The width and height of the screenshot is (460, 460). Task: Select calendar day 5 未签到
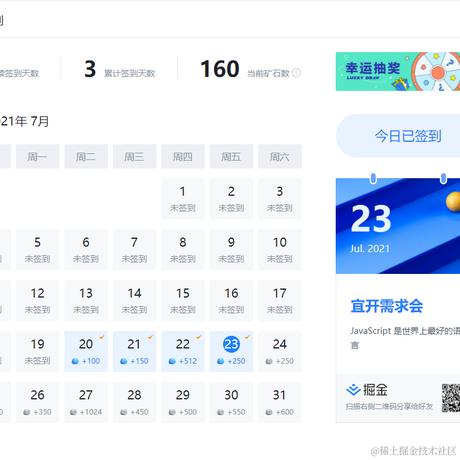pos(37,250)
